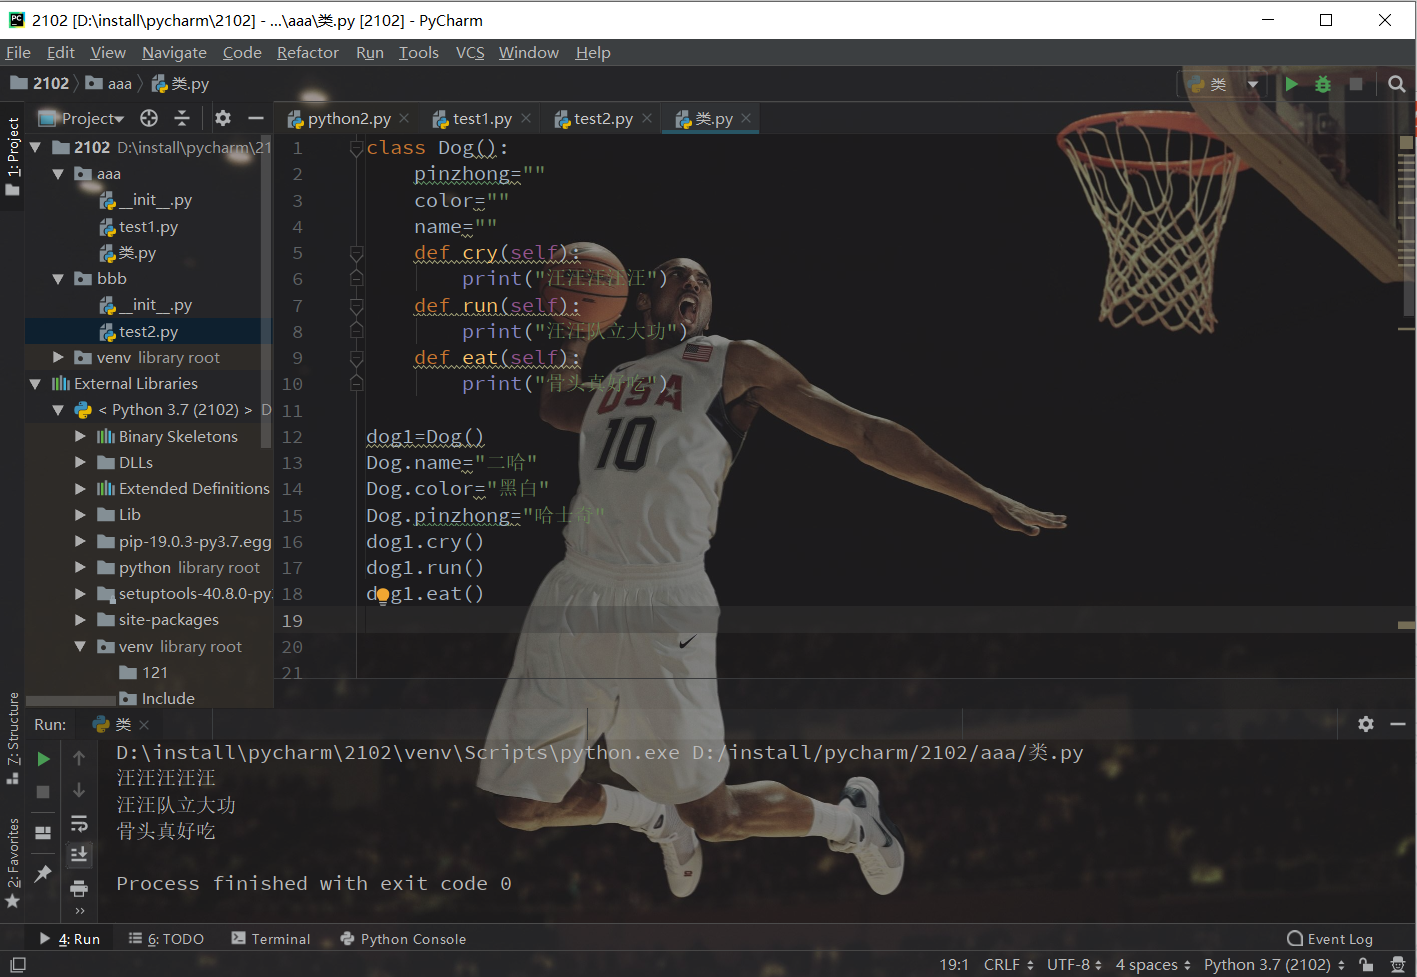The width and height of the screenshot is (1417, 977).
Task: Change line separator CRLF in status bar
Action: pyautogui.click(x=1008, y=965)
